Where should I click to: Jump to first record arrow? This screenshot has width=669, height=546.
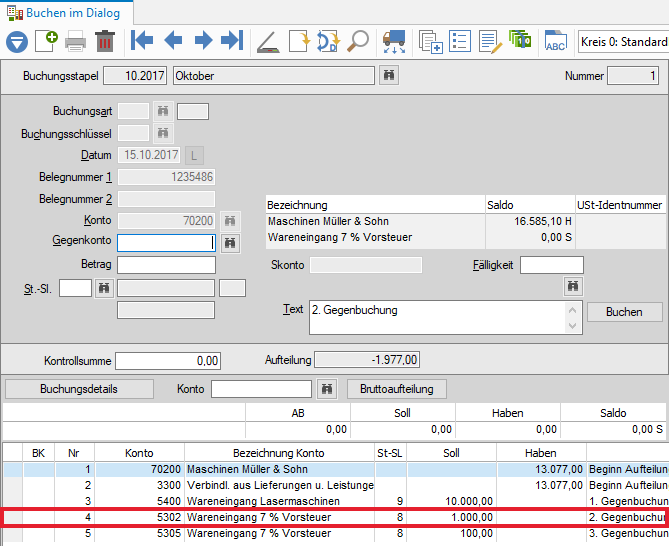pos(142,41)
